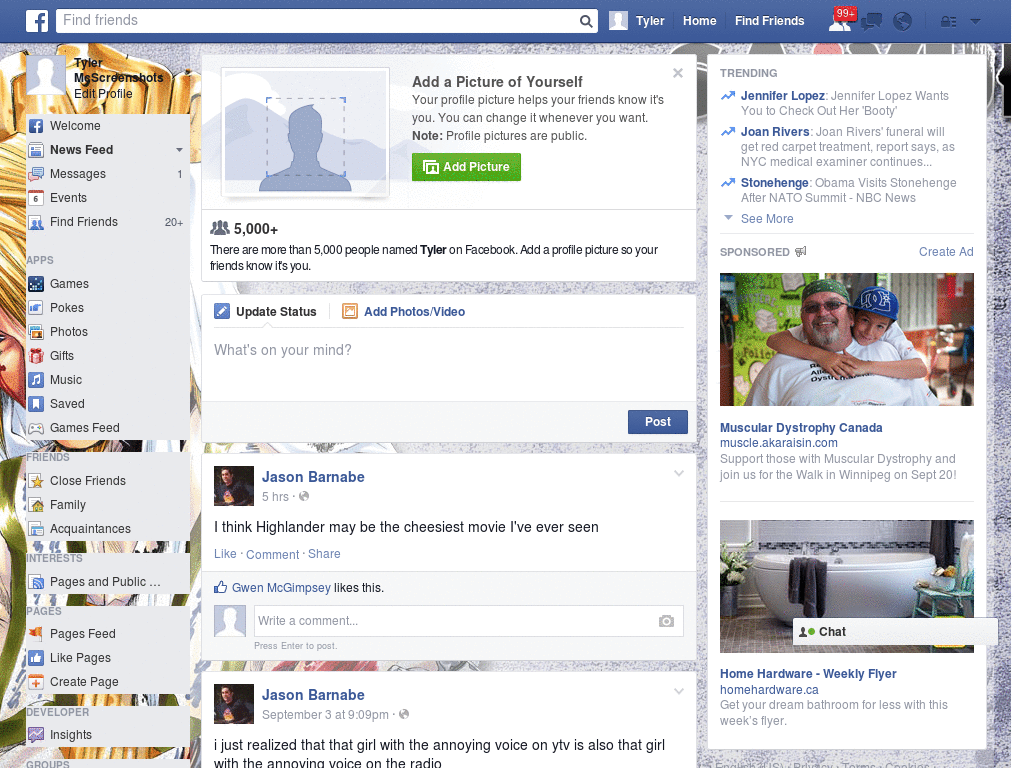The image size is (1024, 768).
Task: Select the Update Status tab
Action: click(266, 312)
